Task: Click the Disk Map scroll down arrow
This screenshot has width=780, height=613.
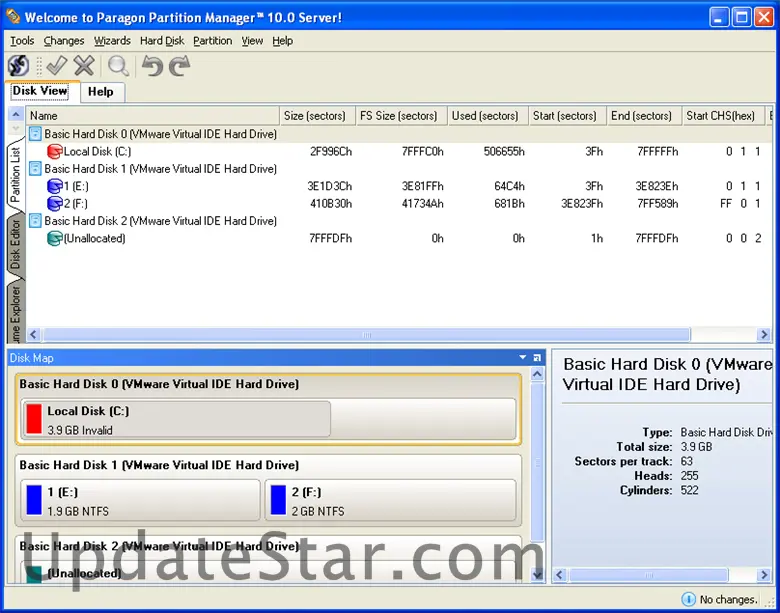Action: (x=537, y=575)
